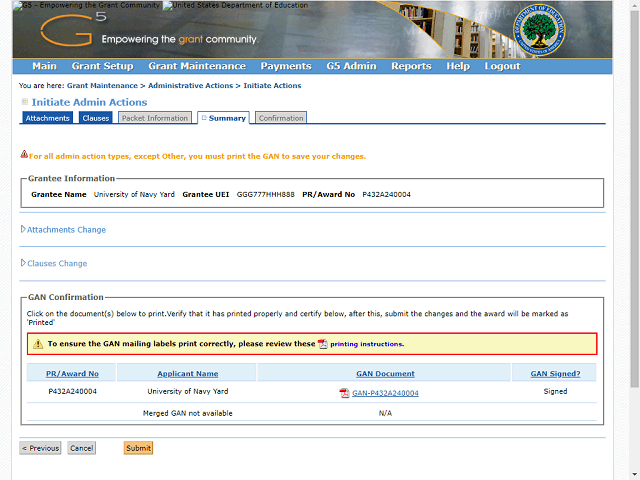Open the Payments menu
This screenshot has height=480, width=640.
286,66
